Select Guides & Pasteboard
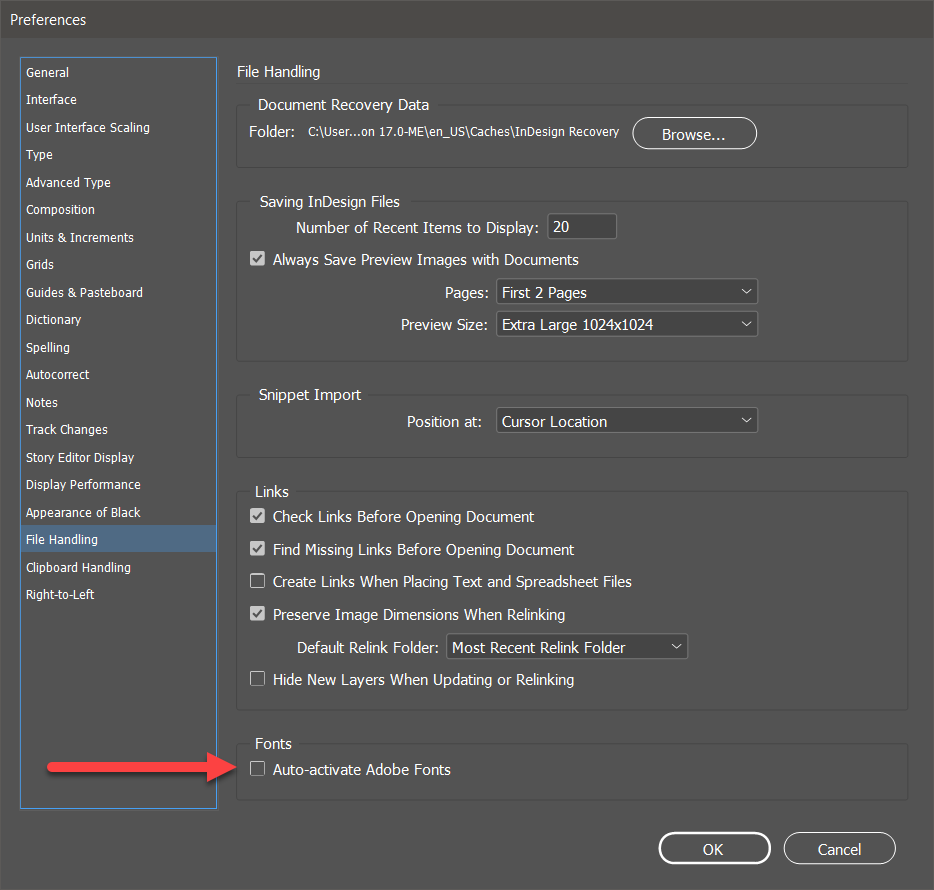This screenshot has width=934, height=890. (118, 292)
